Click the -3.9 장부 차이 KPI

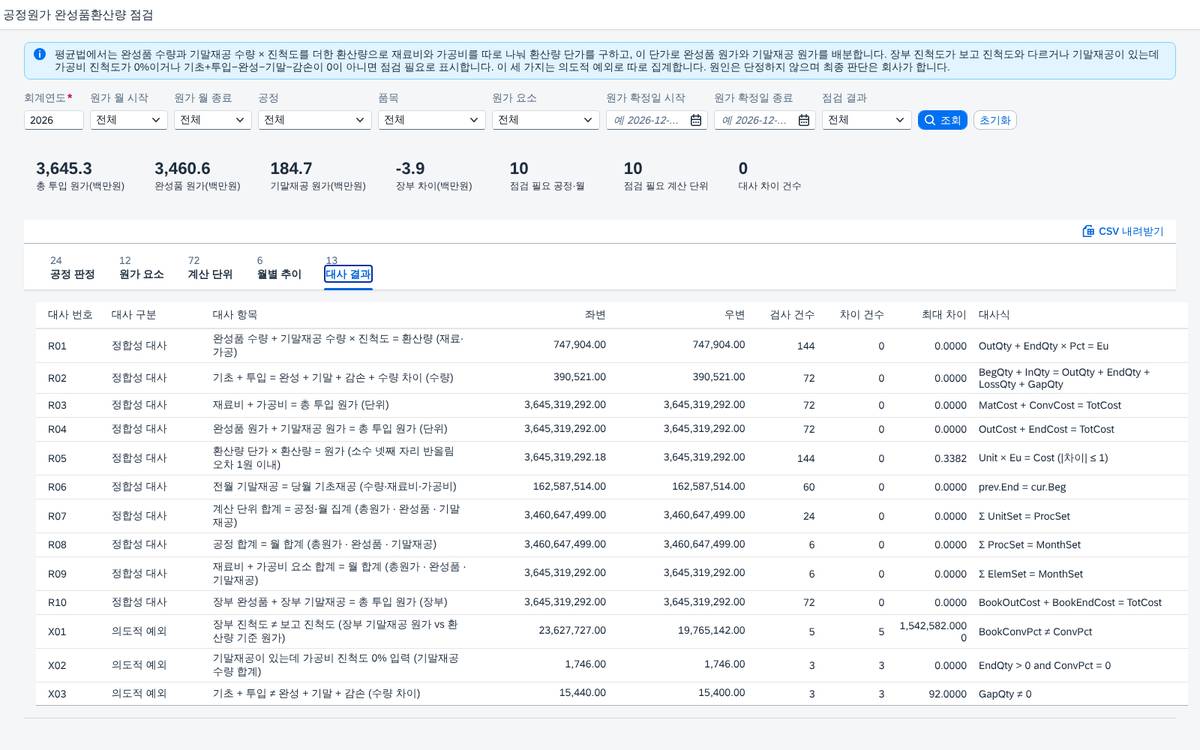[x=434, y=176]
